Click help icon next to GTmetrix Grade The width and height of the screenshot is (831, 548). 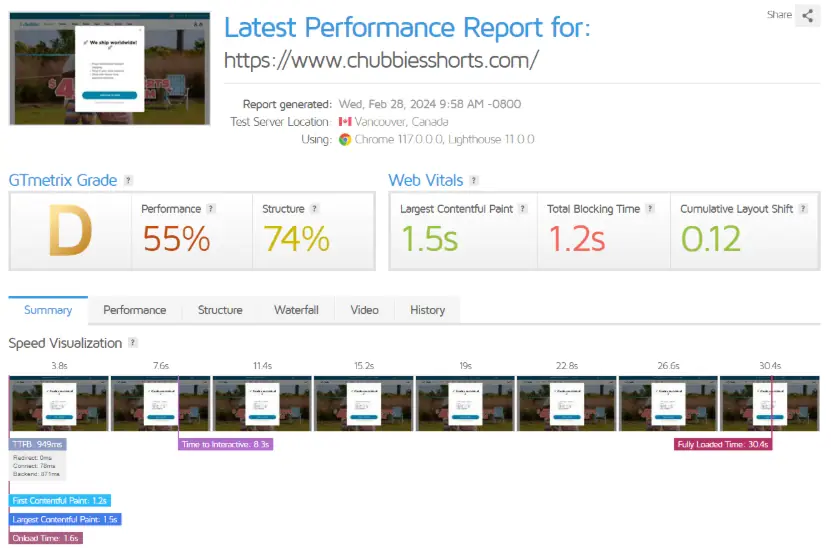[128, 181]
